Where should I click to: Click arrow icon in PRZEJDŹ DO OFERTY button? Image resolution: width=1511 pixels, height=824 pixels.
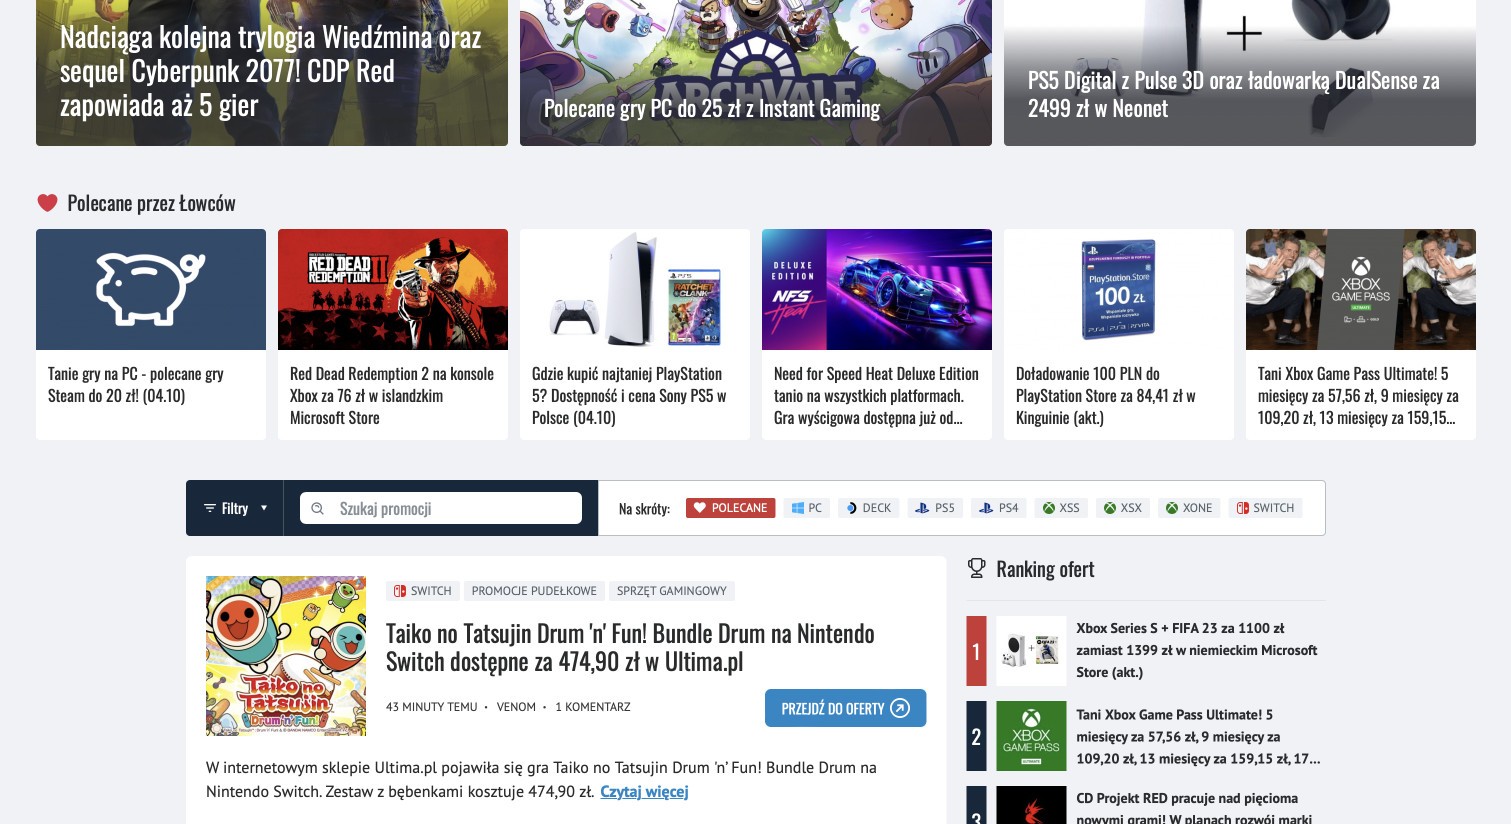click(x=900, y=708)
